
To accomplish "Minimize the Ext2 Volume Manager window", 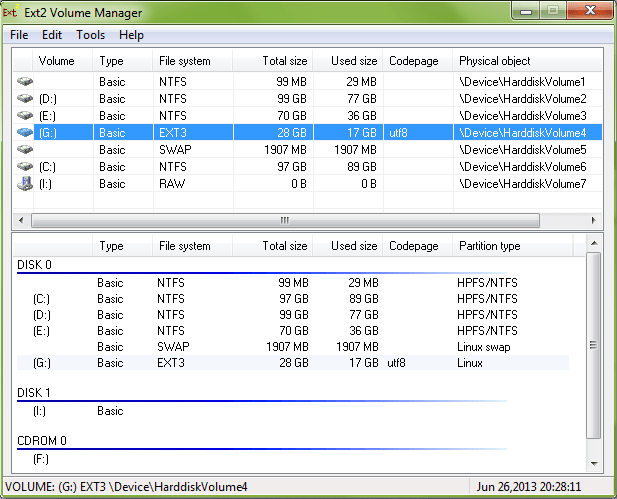I will pos(526,11).
